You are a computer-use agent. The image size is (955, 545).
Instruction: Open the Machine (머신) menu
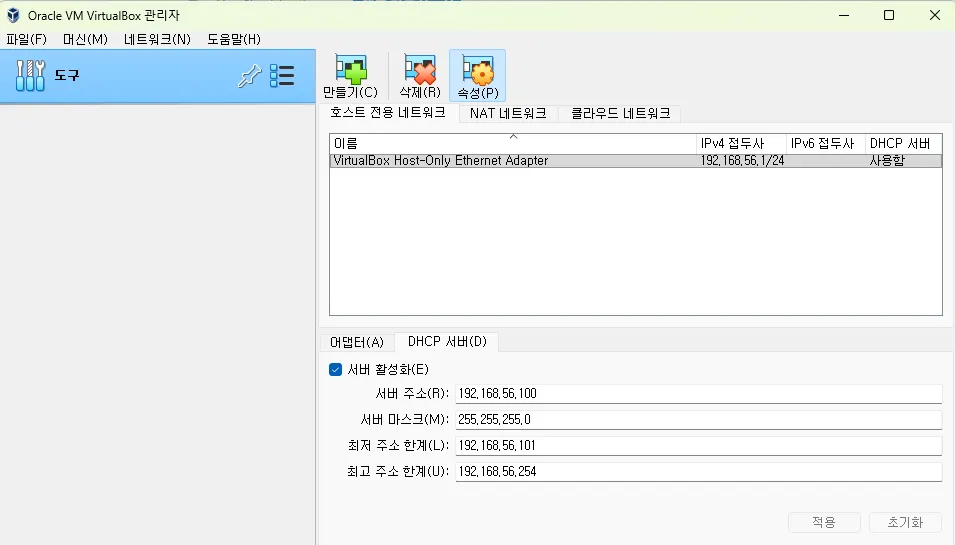(x=85, y=40)
